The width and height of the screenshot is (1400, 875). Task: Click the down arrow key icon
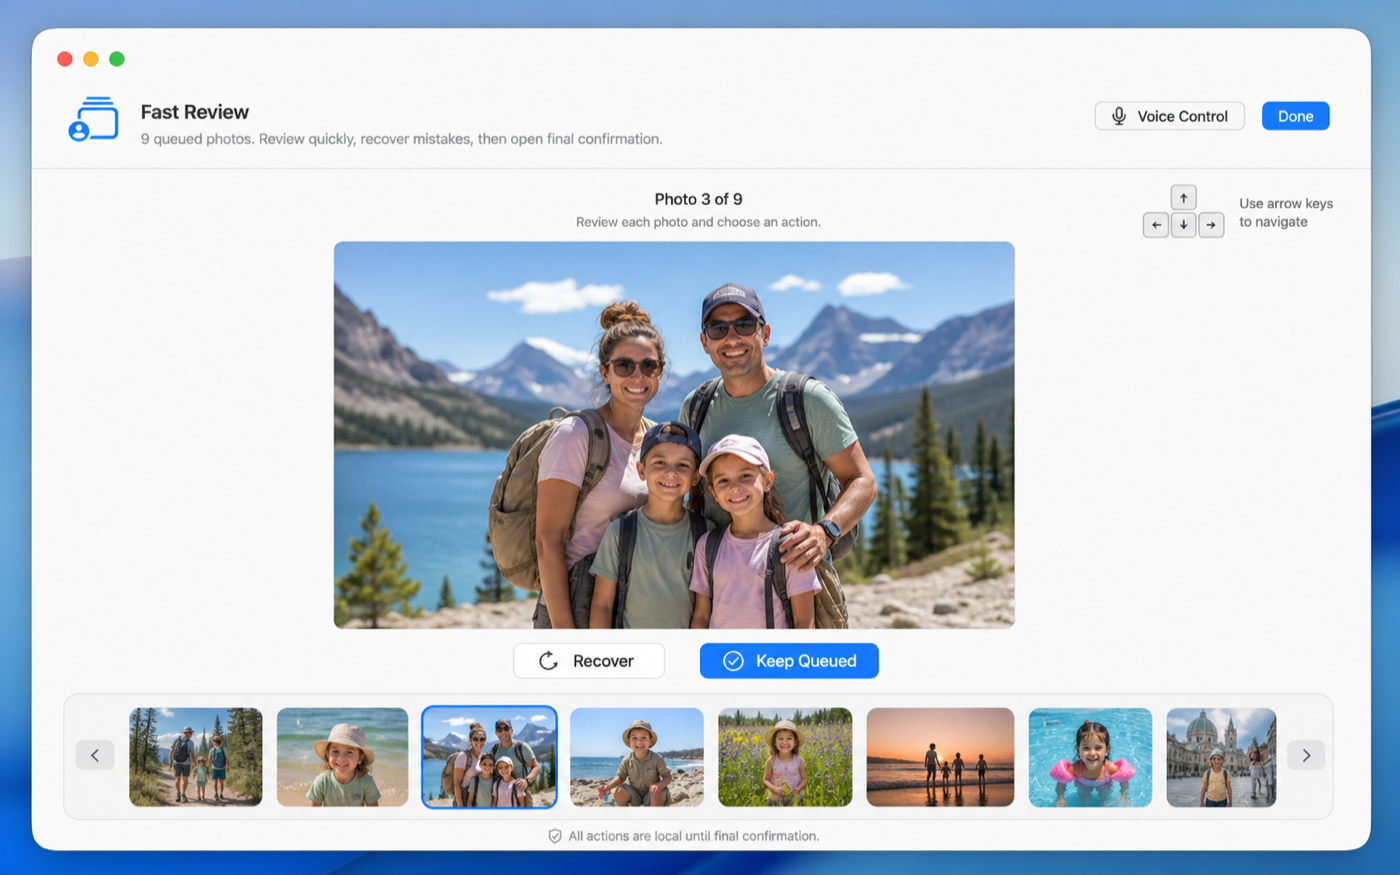pyautogui.click(x=1183, y=225)
